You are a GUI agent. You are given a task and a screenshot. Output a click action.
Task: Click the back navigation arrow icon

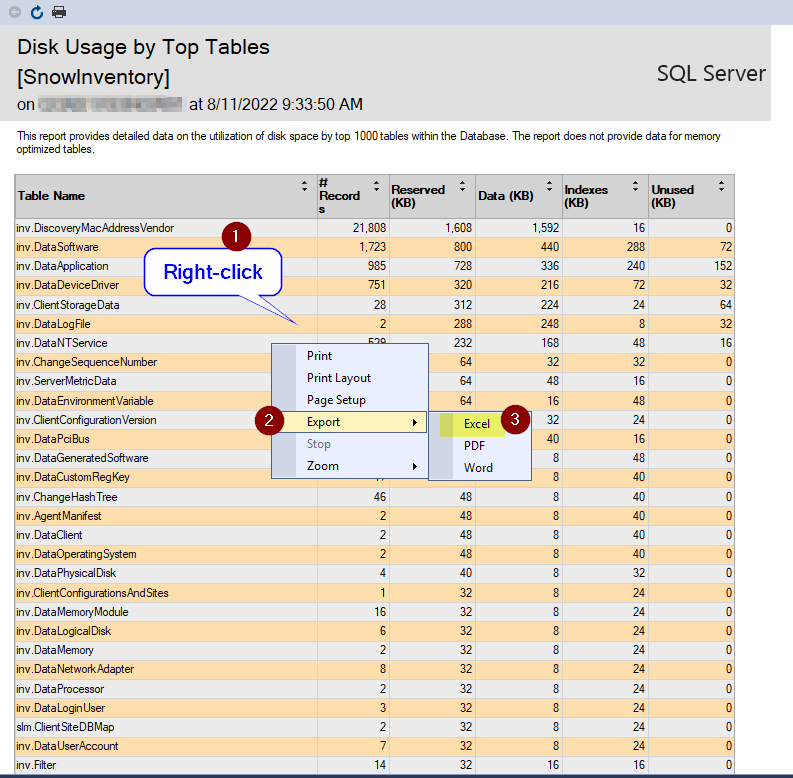(15, 12)
